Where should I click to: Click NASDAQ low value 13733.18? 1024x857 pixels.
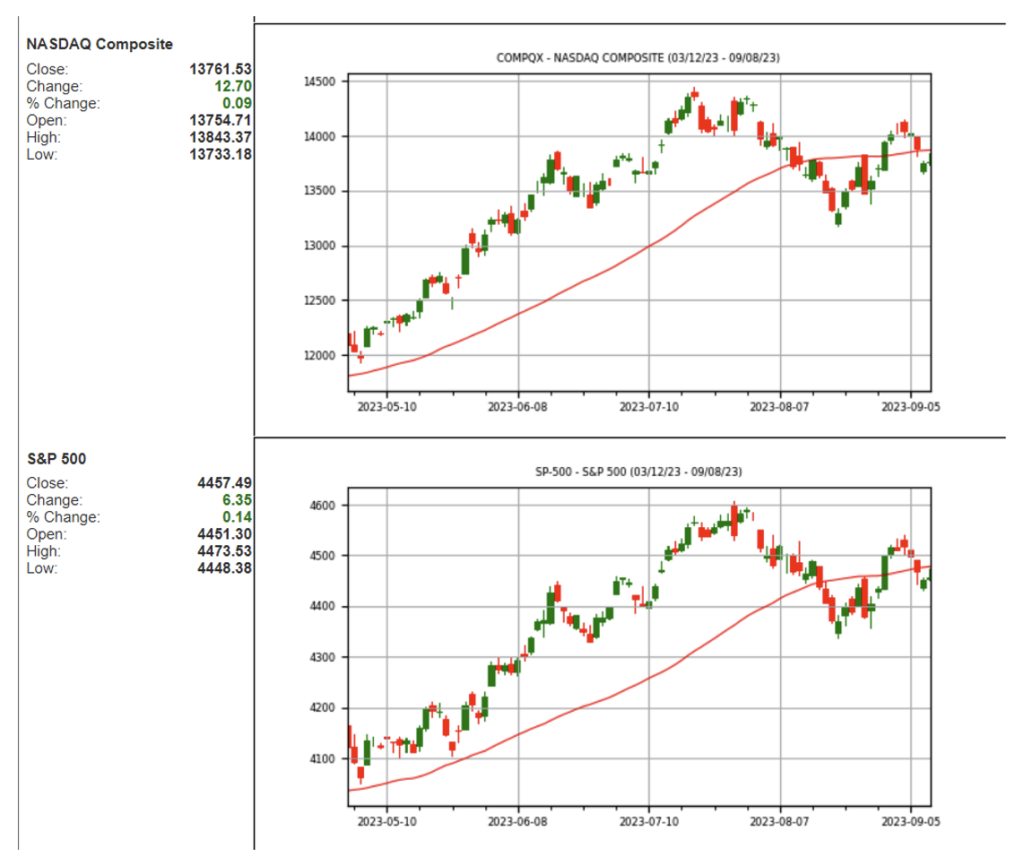[221, 154]
